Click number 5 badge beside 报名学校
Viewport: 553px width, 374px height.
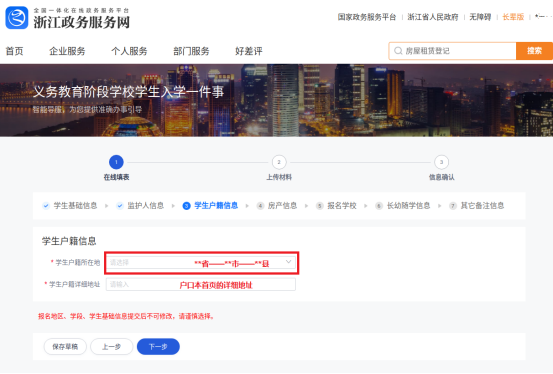320,206
